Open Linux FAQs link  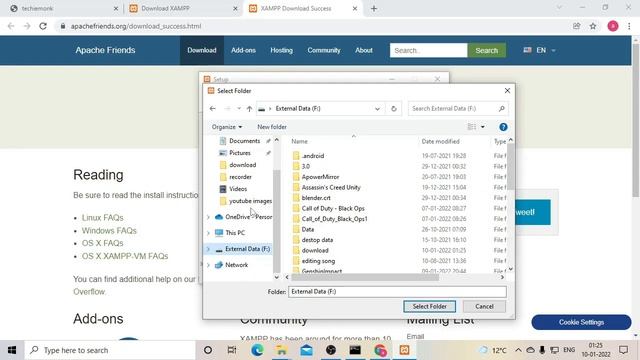point(102,218)
